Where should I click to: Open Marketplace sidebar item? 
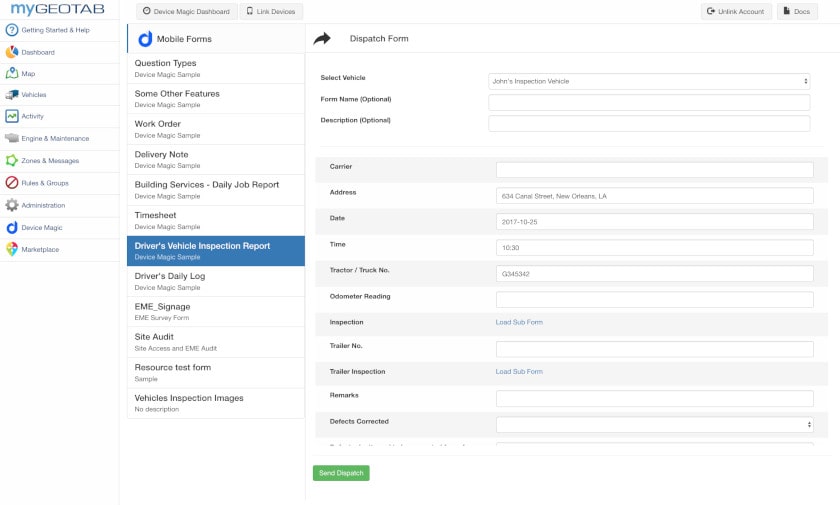click(59, 249)
